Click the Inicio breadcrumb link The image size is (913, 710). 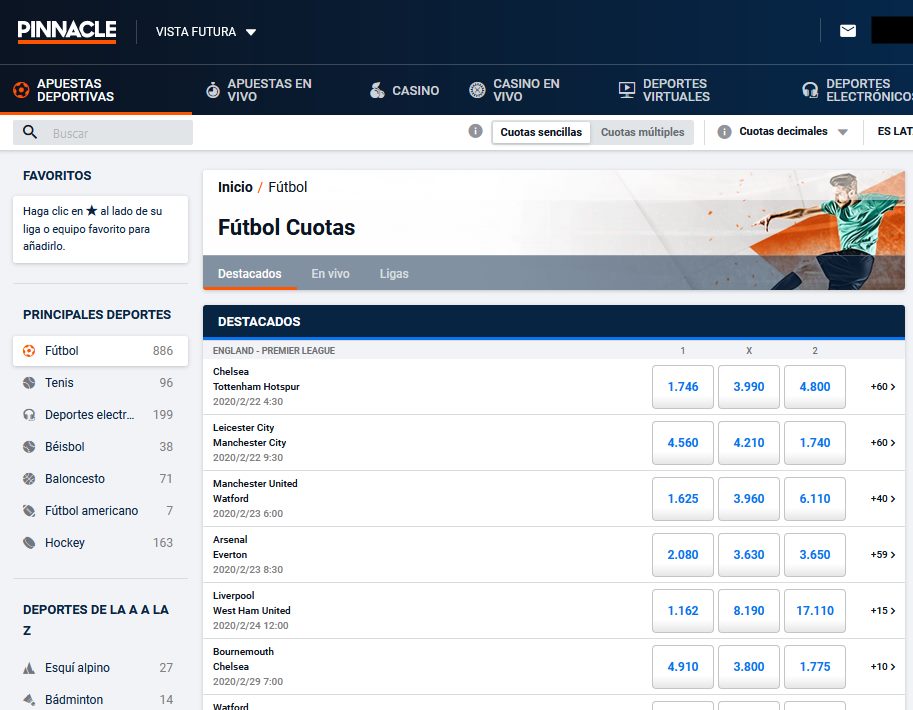[235, 187]
